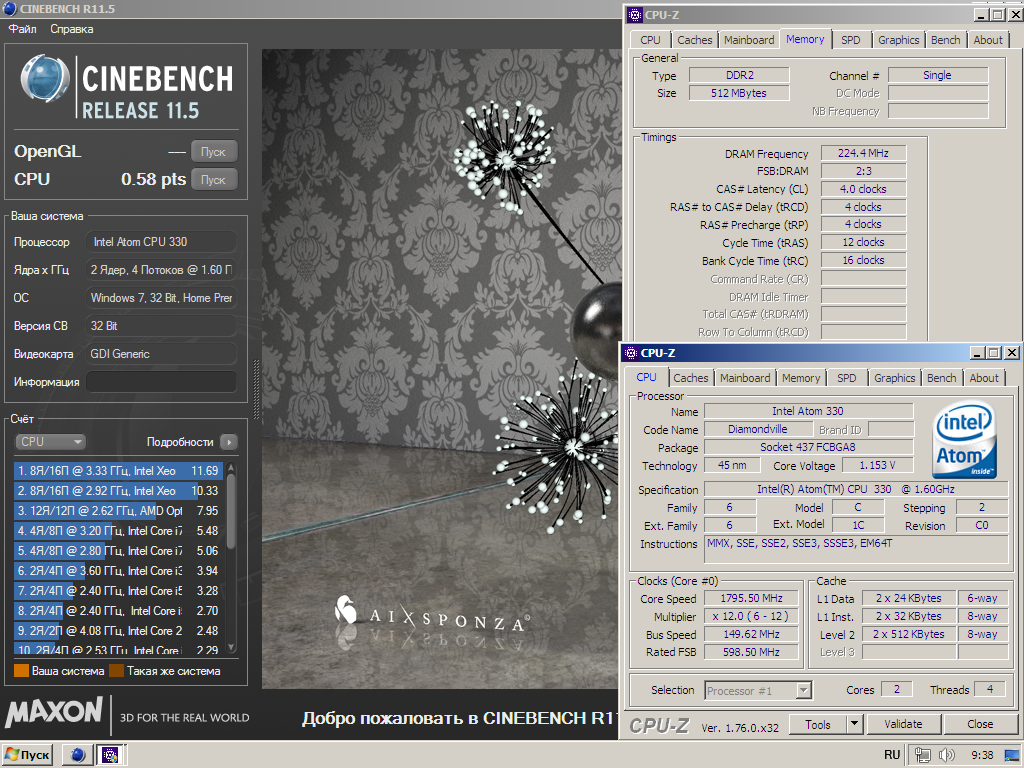Open About tab in front CPU-Z window
The height and width of the screenshot is (768, 1024).
click(x=984, y=378)
